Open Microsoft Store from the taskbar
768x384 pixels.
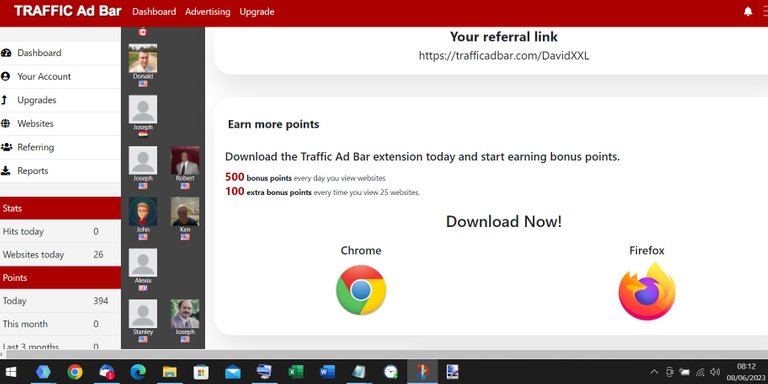tap(201, 372)
